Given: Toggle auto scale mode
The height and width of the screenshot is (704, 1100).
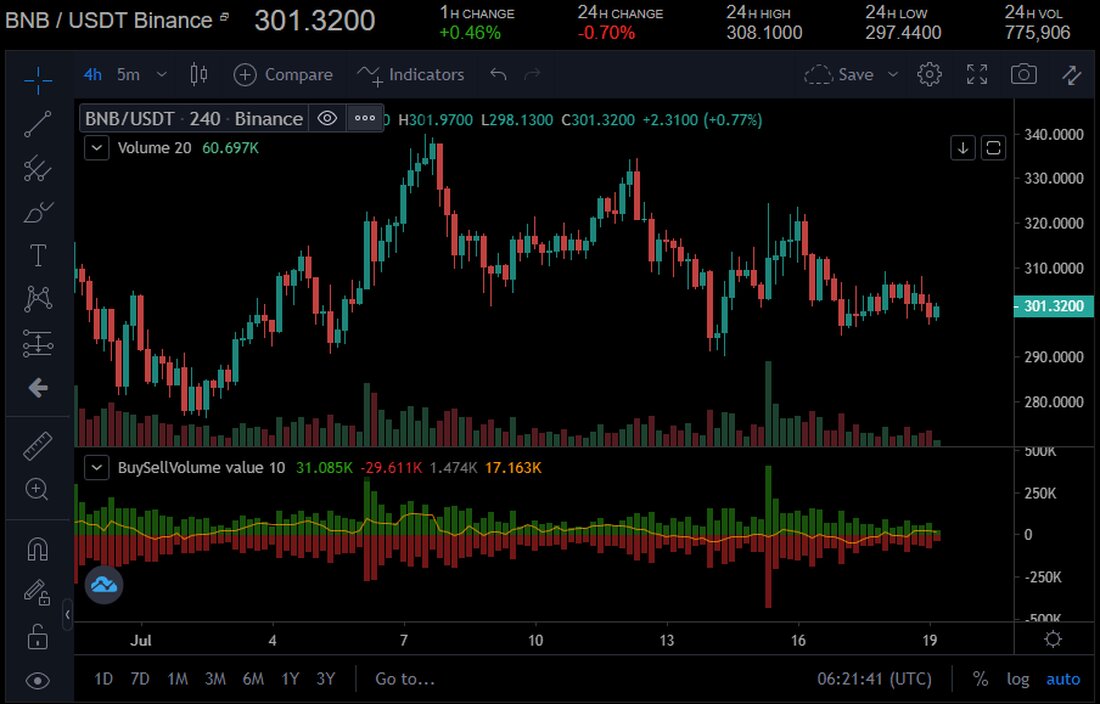Looking at the screenshot, I should click(1063, 679).
